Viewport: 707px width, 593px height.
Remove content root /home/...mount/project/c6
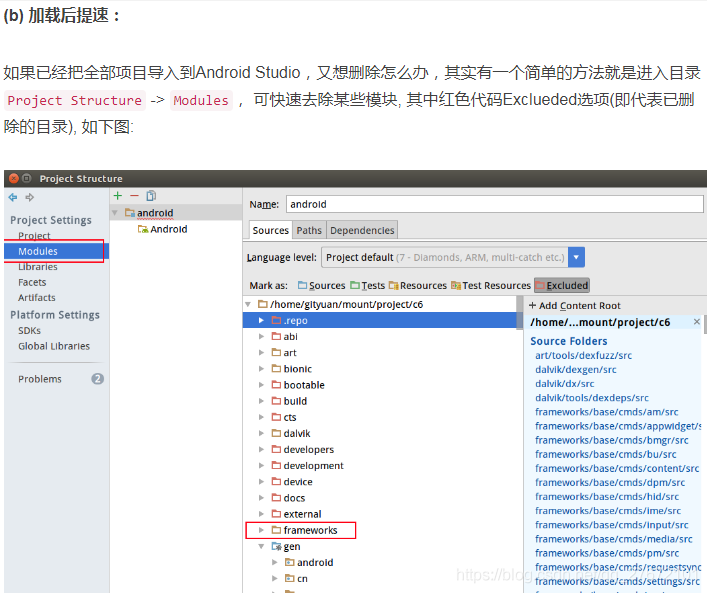697,322
